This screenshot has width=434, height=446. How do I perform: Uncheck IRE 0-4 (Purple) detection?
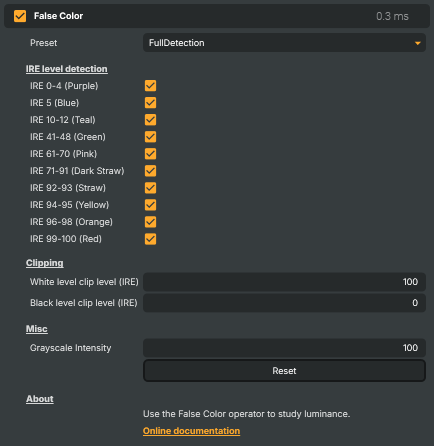pos(150,86)
